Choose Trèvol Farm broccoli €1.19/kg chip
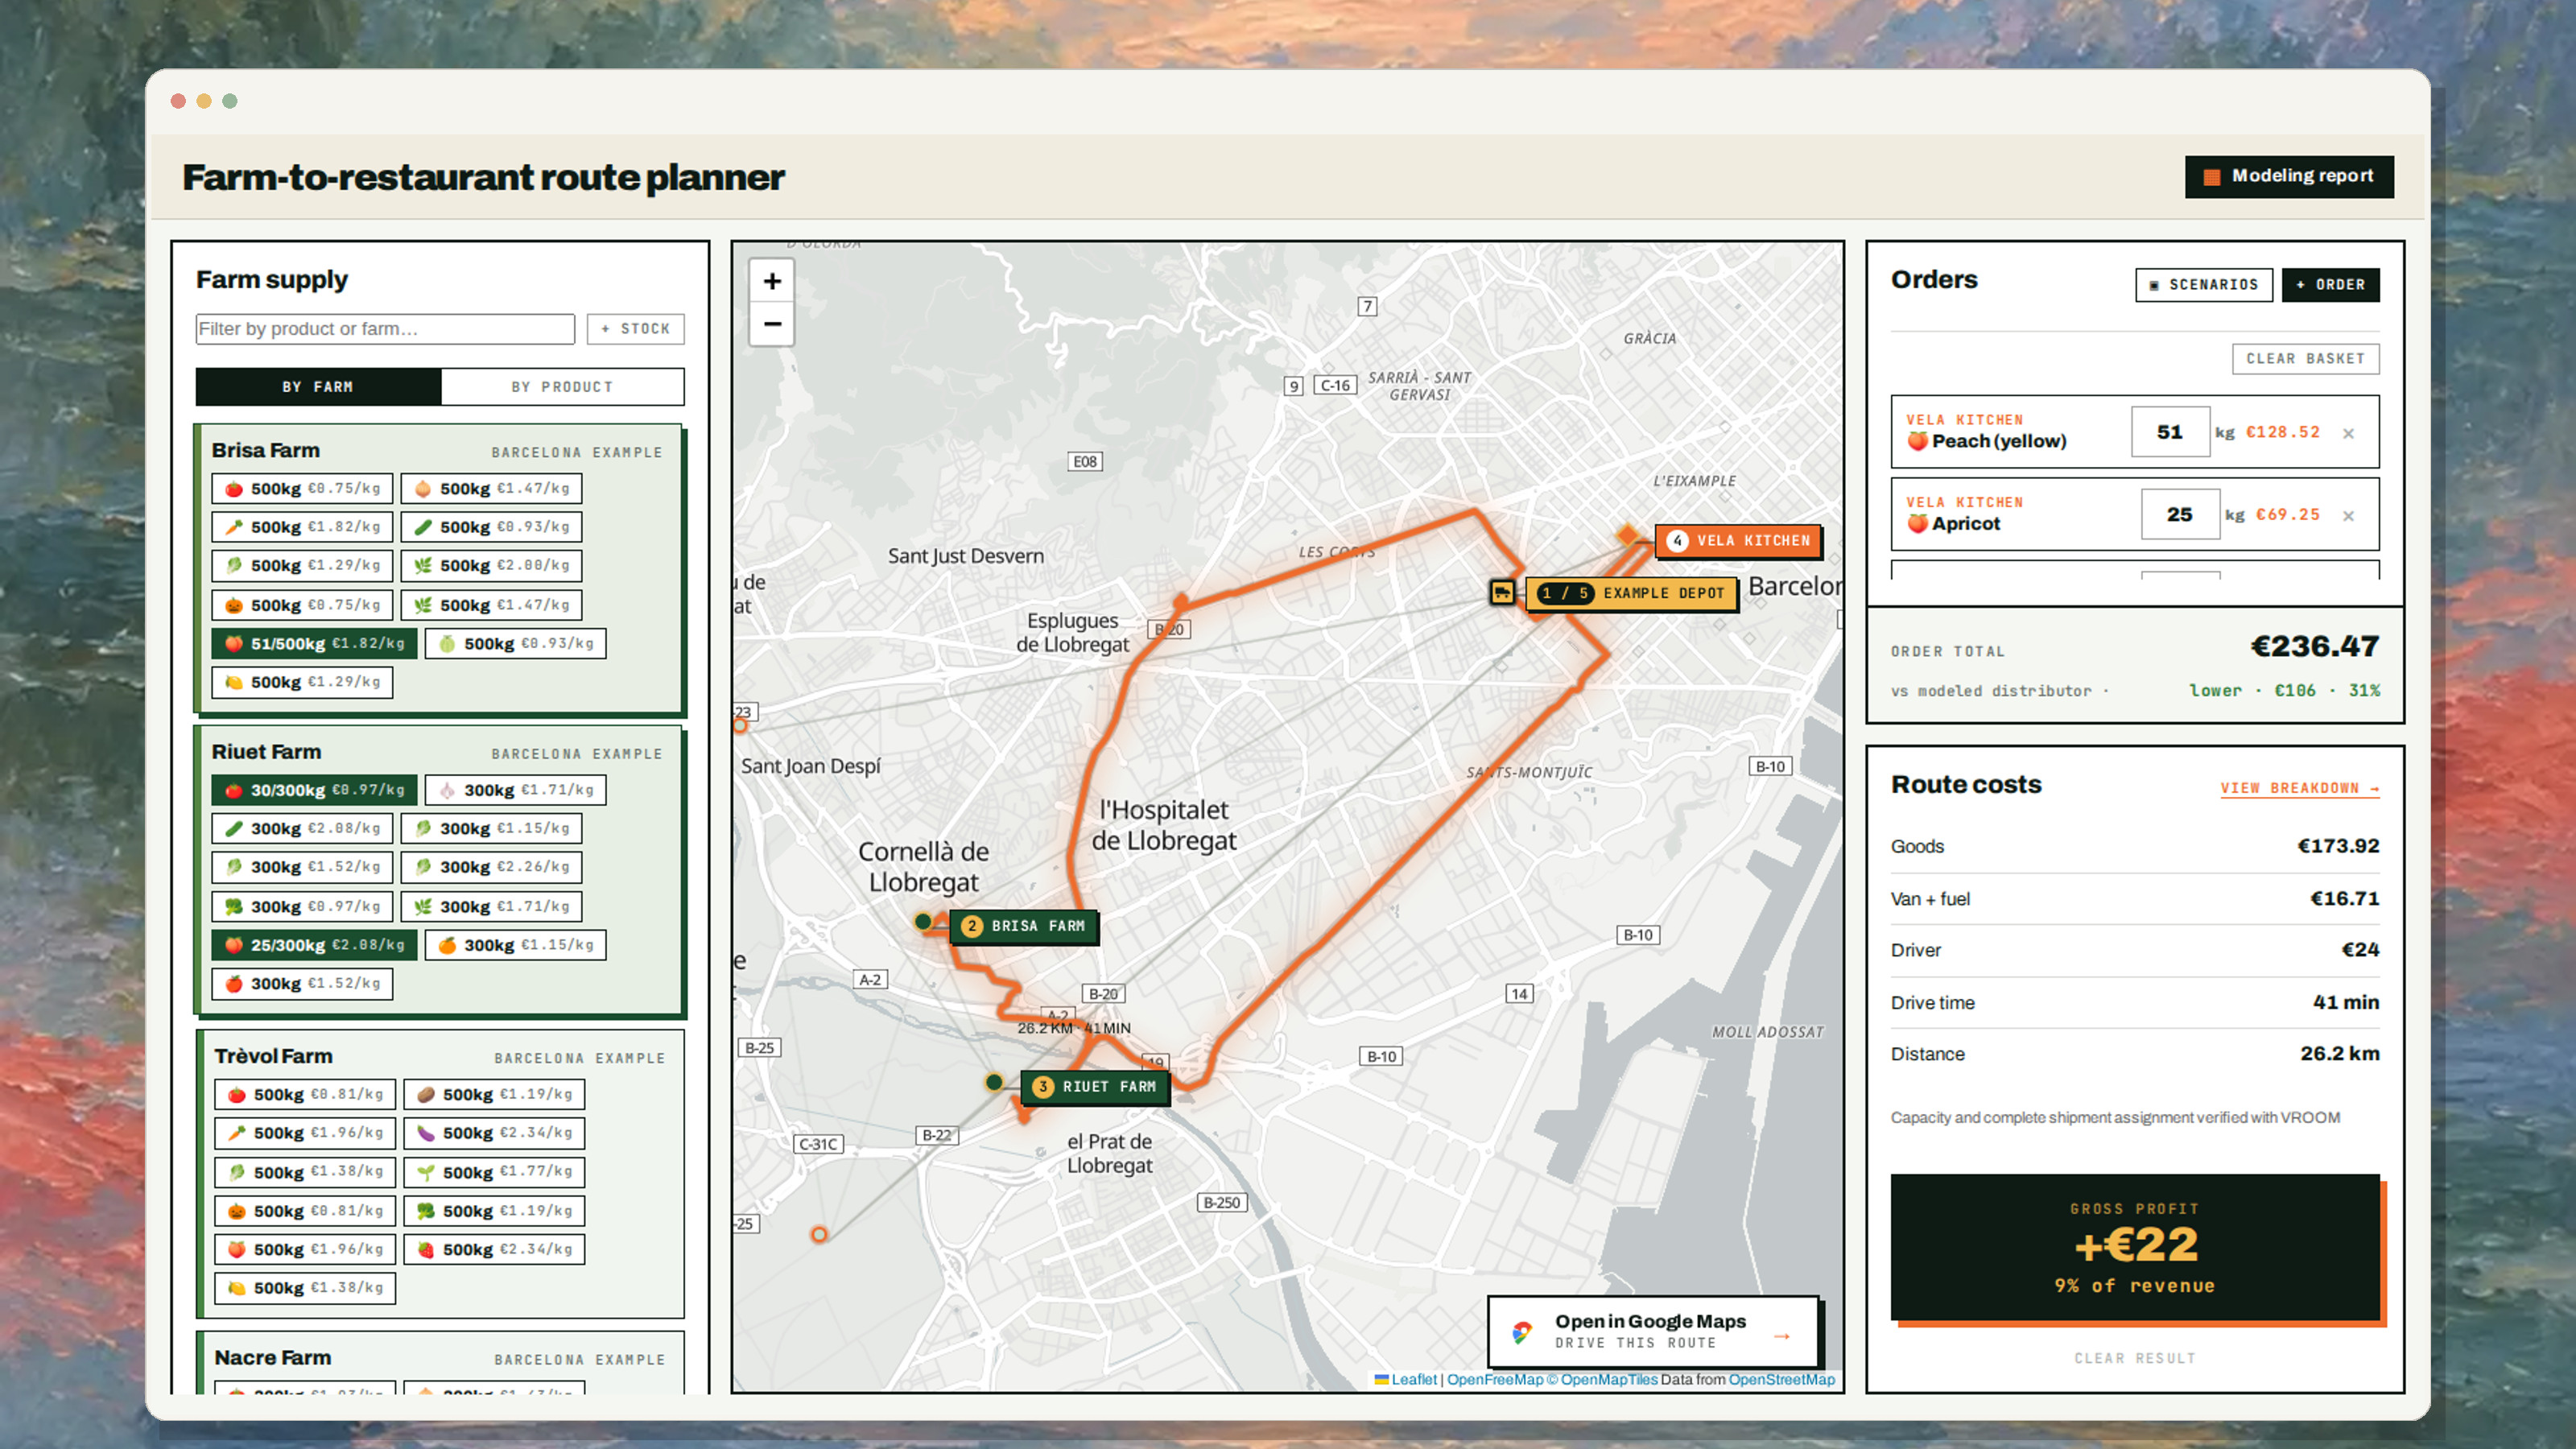 (494, 1211)
